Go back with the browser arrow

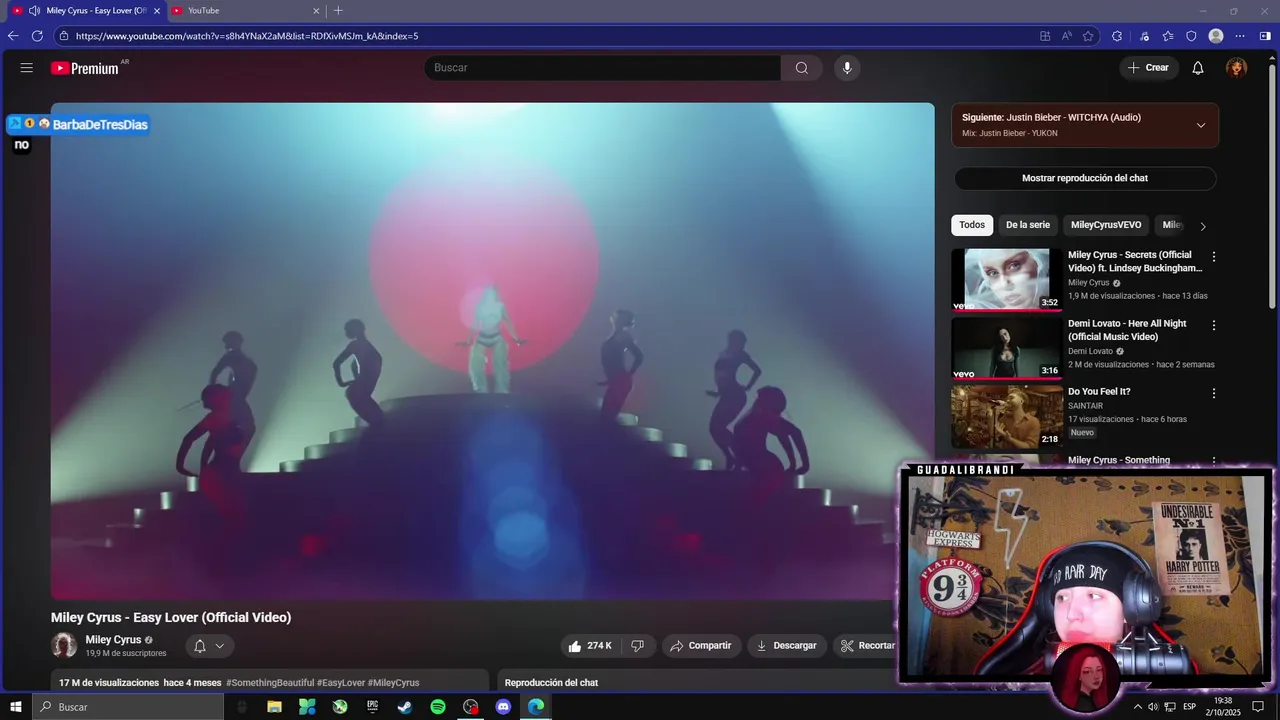point(13,36)
